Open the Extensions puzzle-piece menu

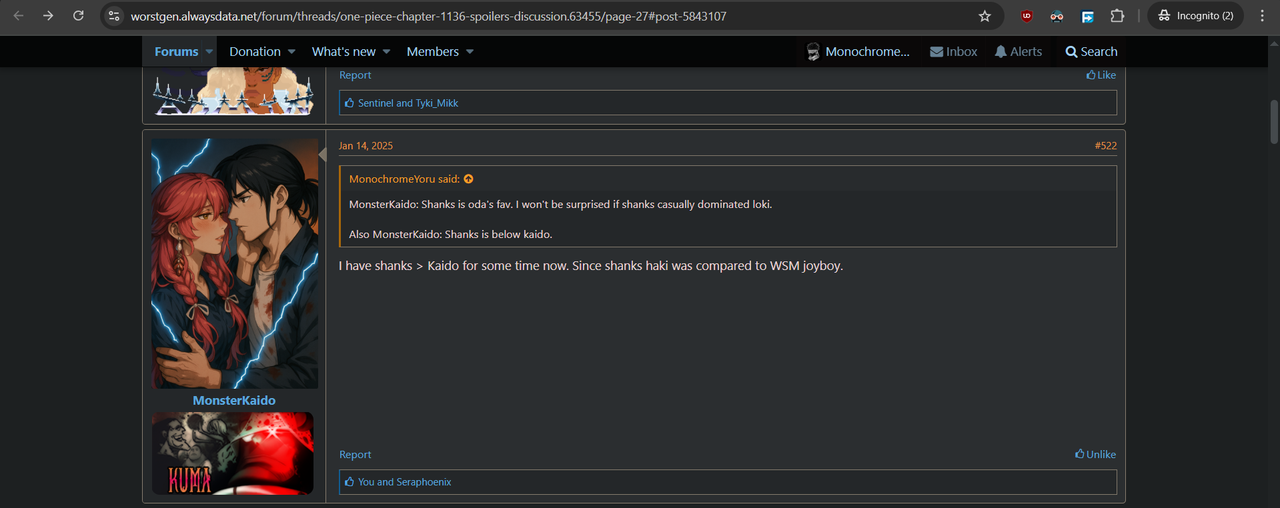tap(1118, 16)
